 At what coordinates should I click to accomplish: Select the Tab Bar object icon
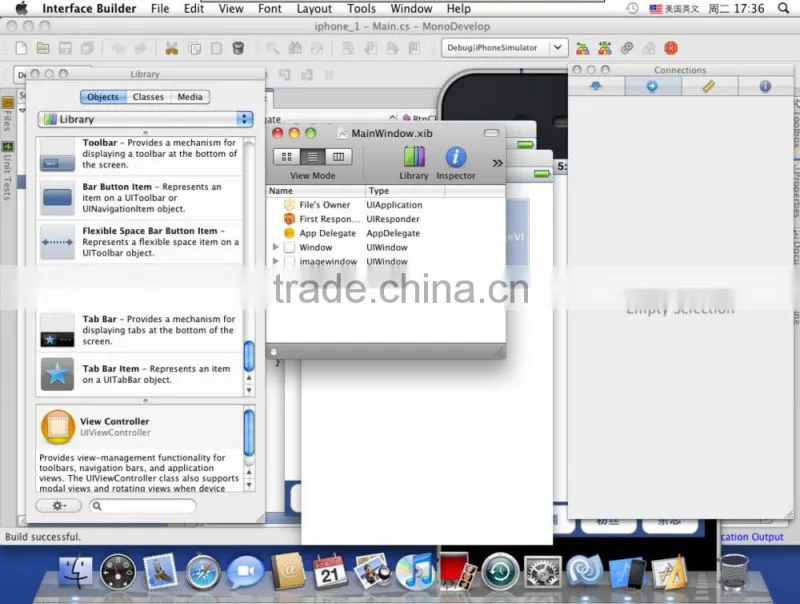tap(57, 331)
